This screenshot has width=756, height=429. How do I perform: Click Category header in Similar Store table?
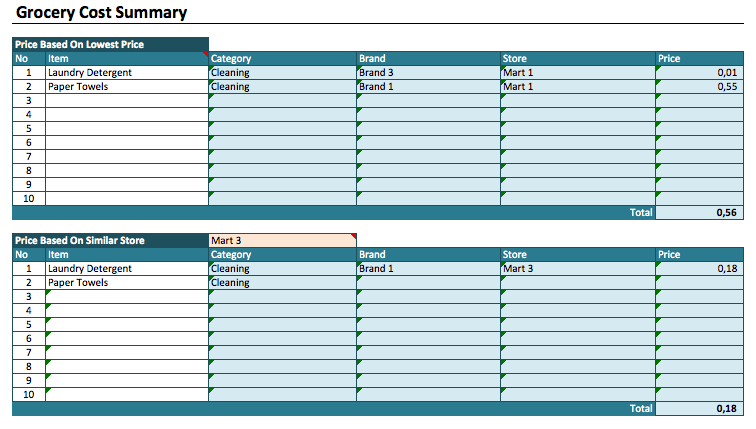pos(283,255)
